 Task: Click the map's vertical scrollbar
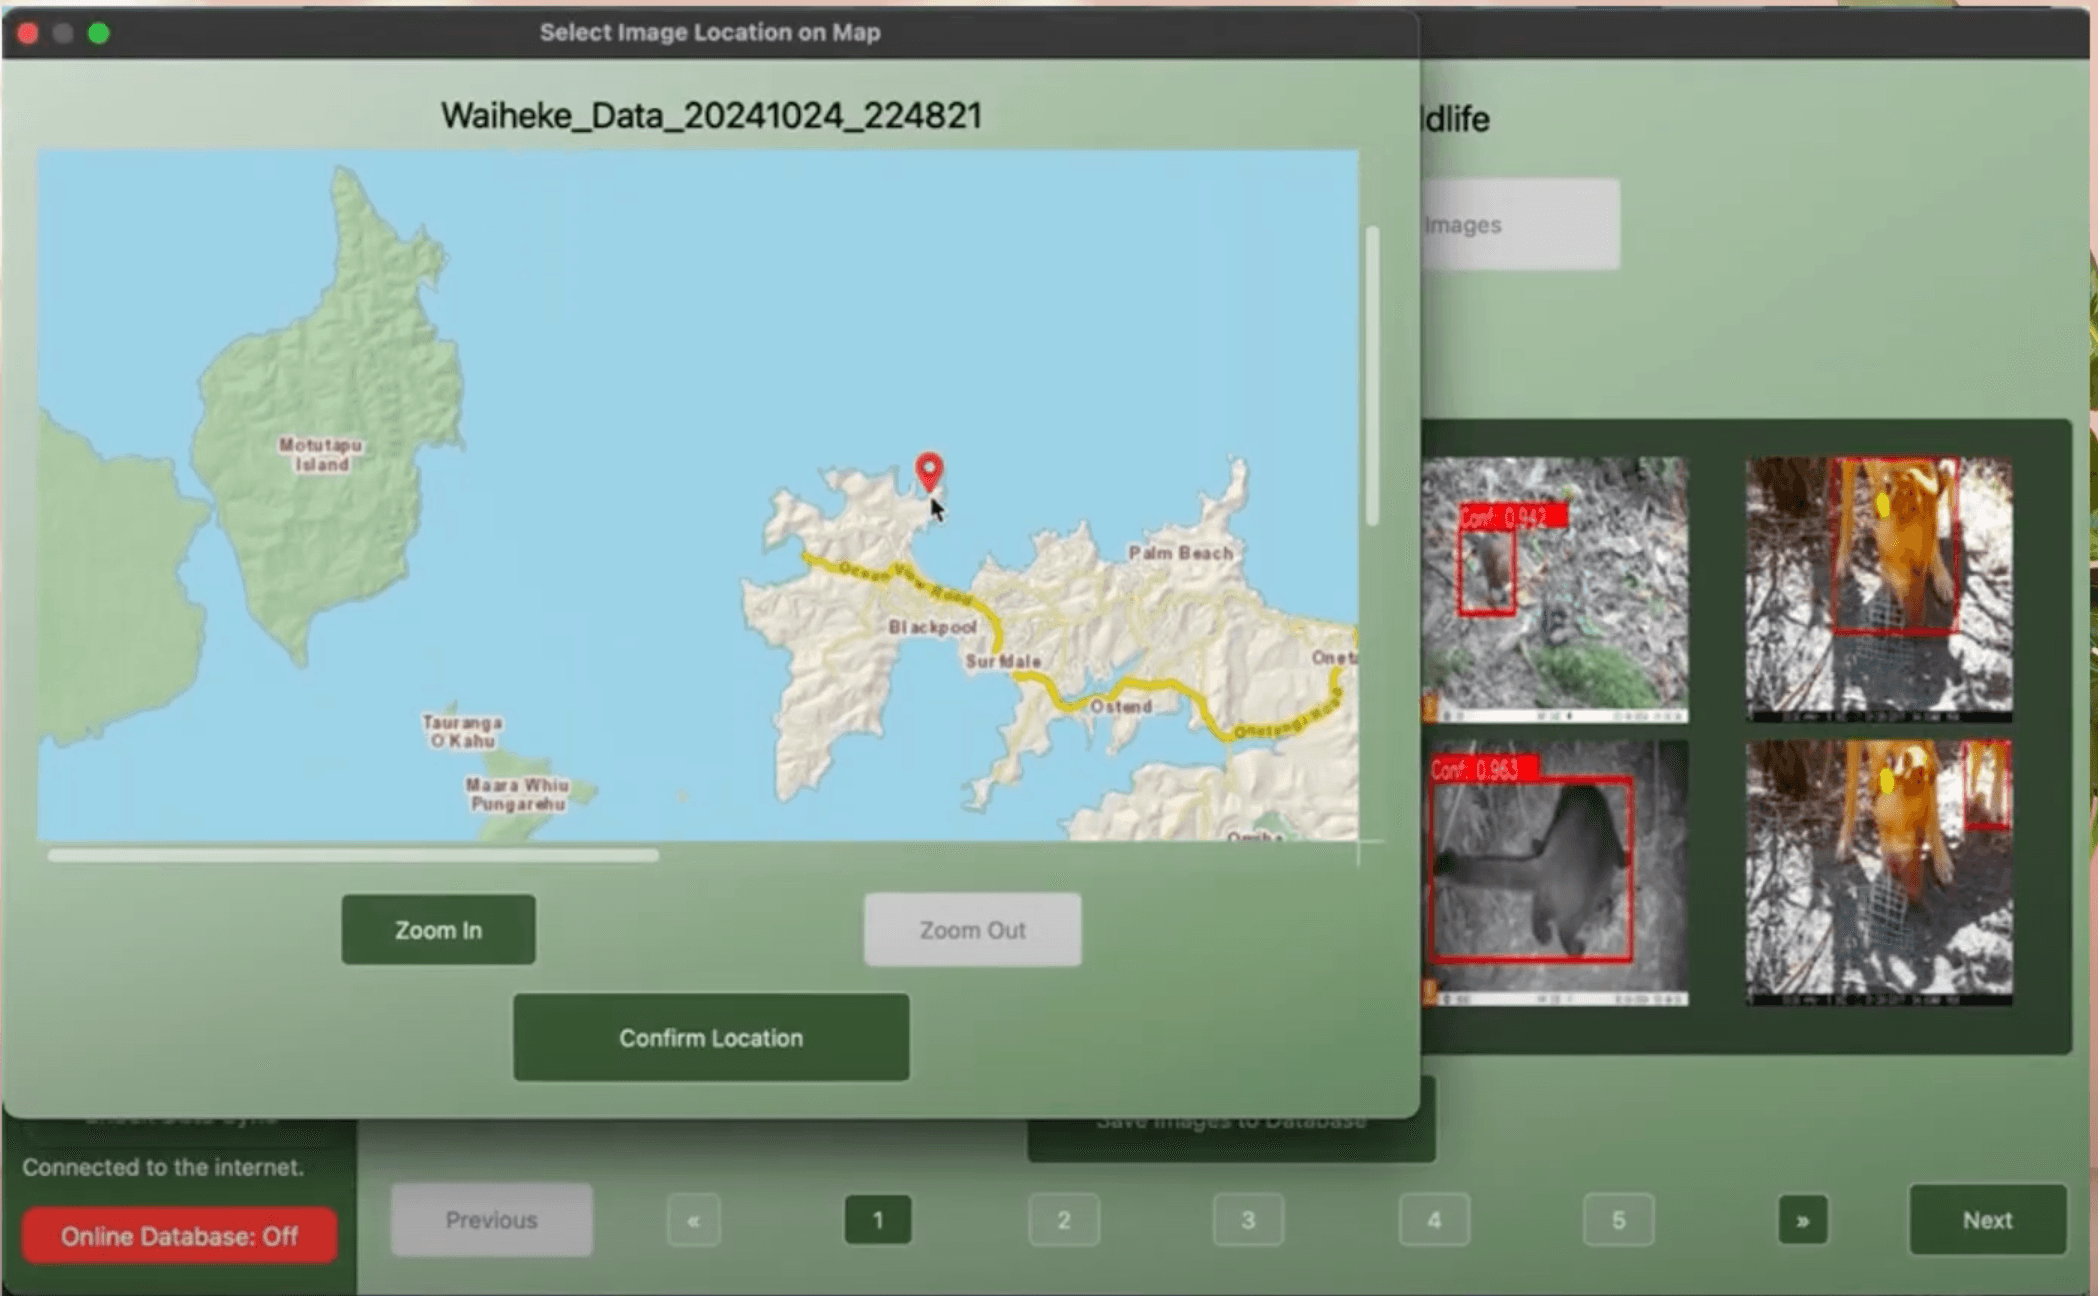[x=1372, y=375]
